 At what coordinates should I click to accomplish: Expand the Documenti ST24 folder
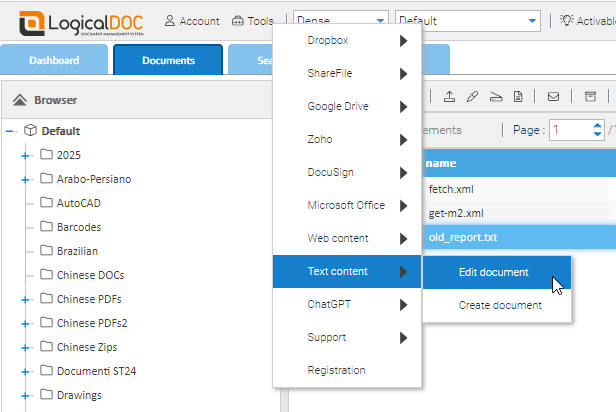pos(25,372)
